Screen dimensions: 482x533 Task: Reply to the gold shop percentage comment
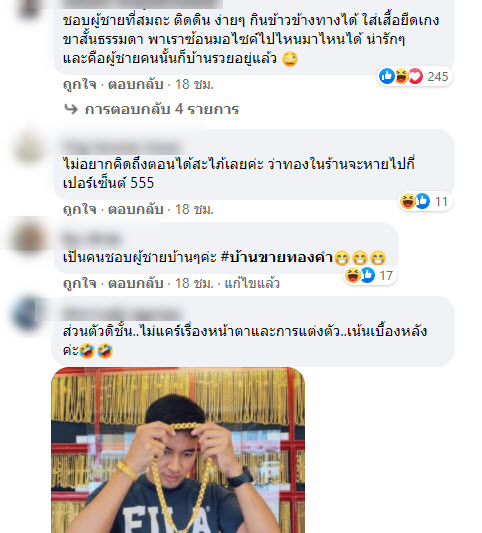coord(136,209)
